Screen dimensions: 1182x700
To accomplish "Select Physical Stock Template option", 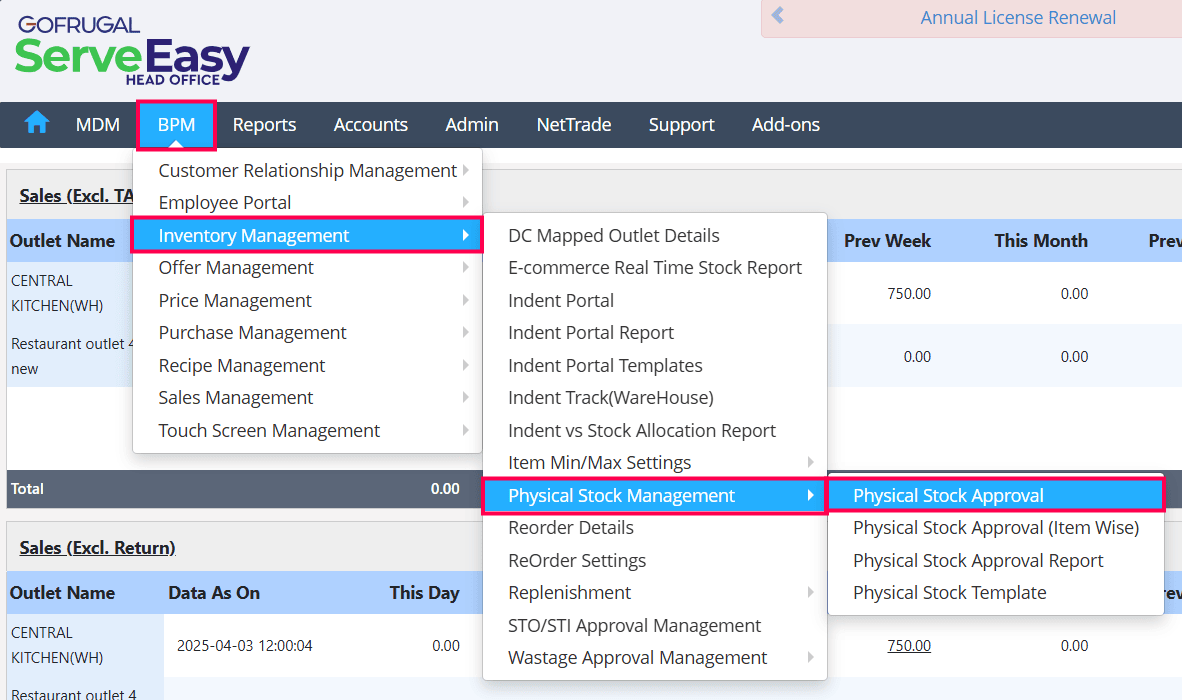I will (949, 593).
